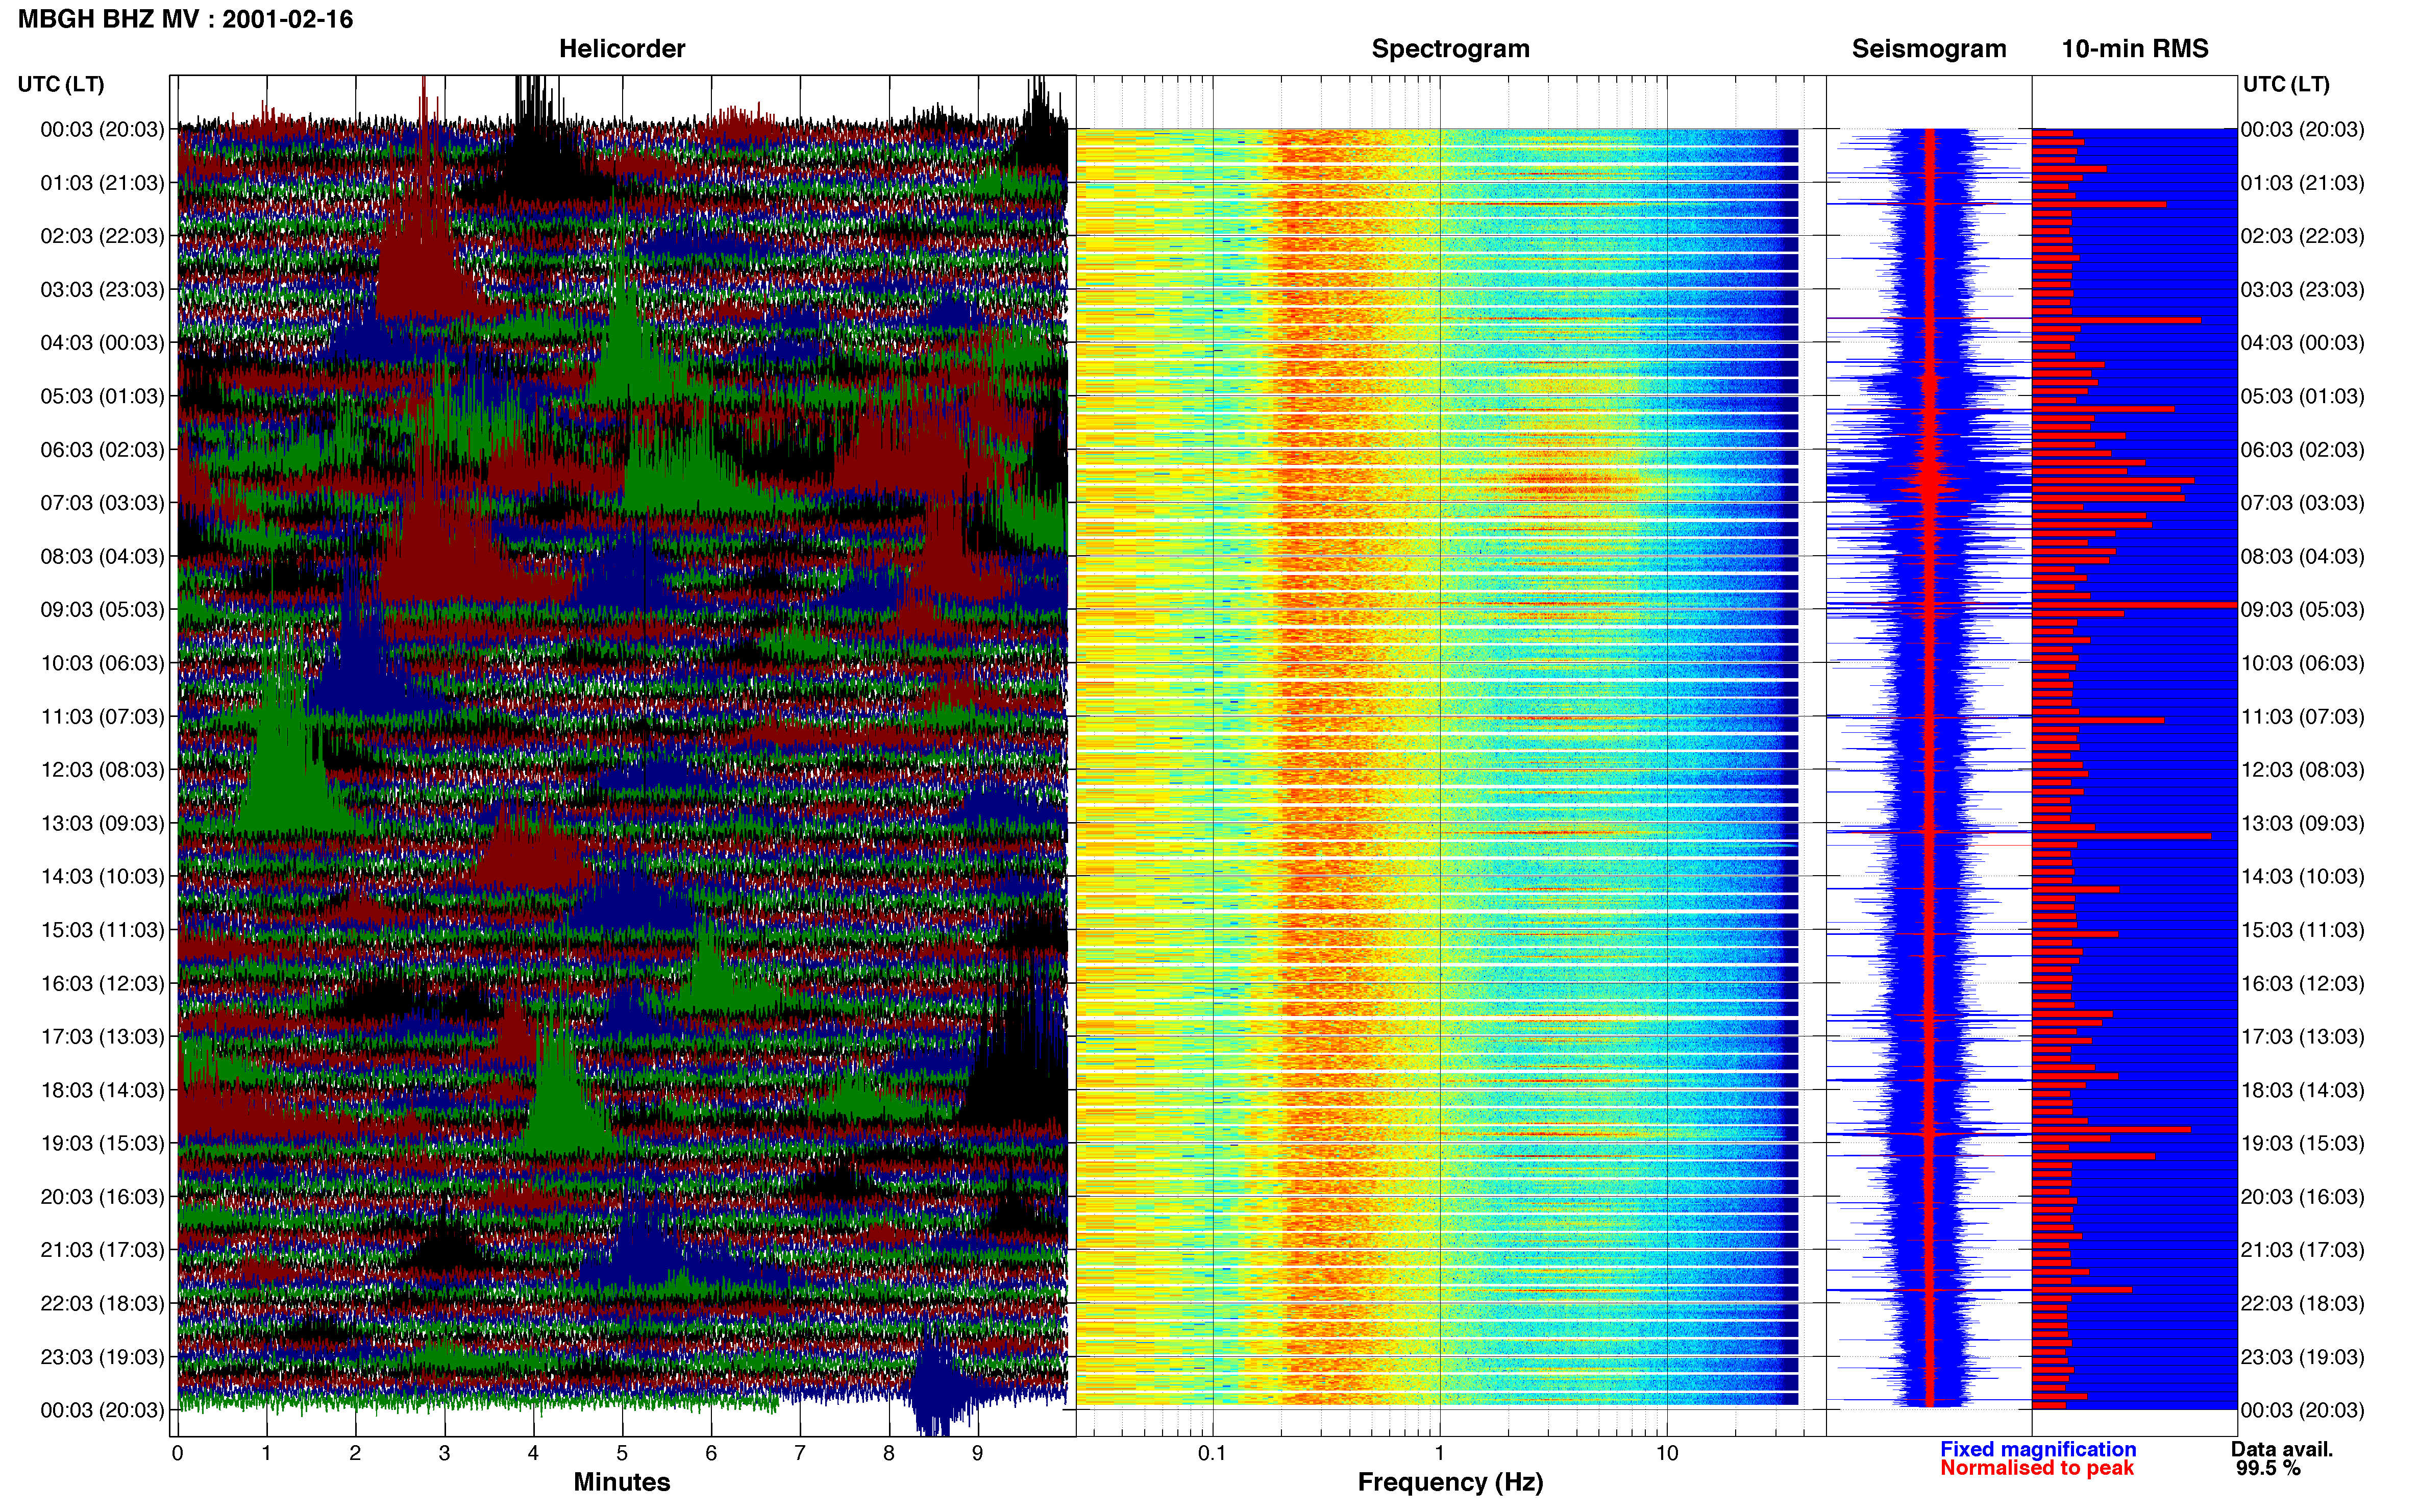Click the 0 minute tick label
The width and height of the screenshot is (2419, 1512).
pyautogui.click(x=177, y=1453)
